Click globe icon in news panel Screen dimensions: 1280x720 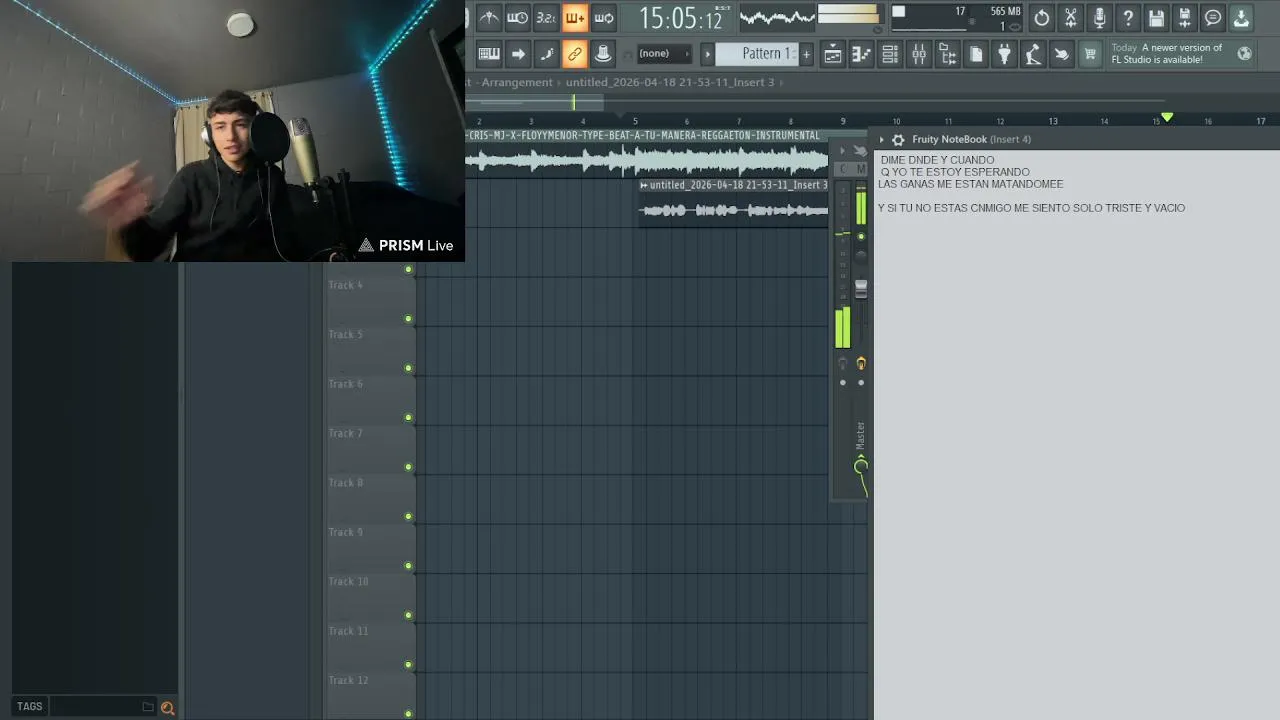[1245, 54]
